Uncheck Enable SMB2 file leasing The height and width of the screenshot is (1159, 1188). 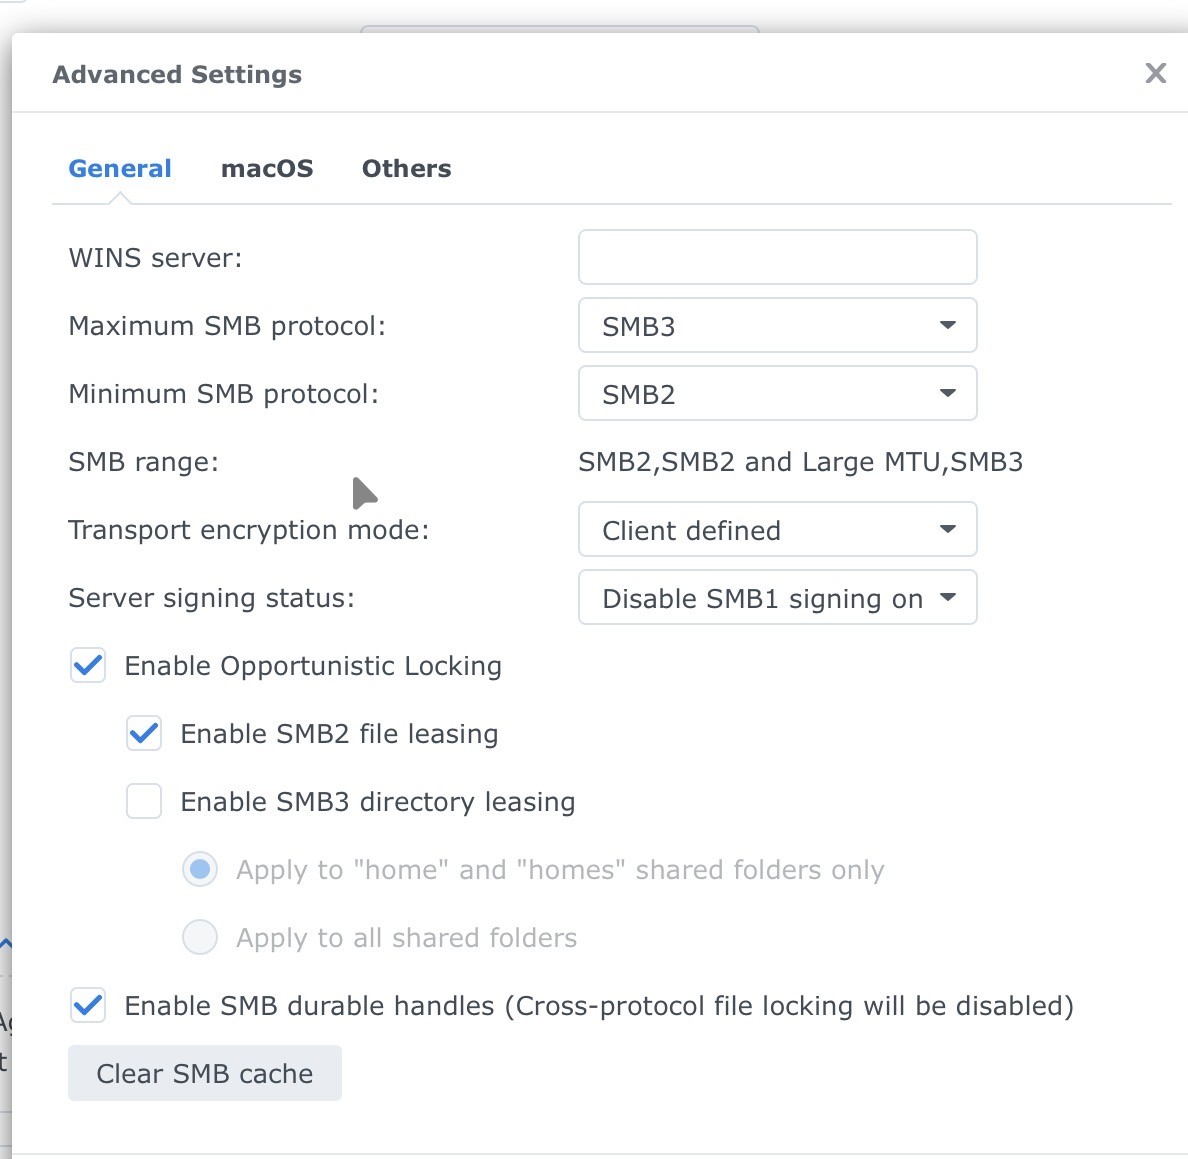pos(144,734)
